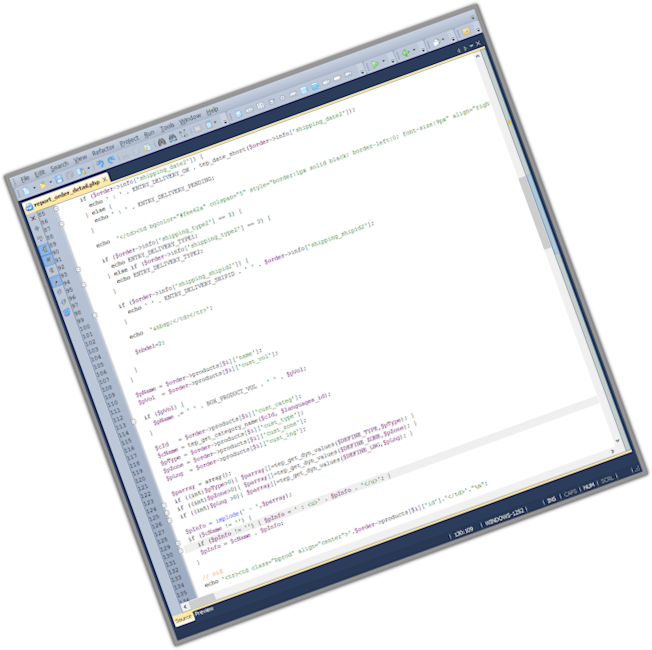The height and width of the screenshot is (650, 652).
Task: Open the Run menu
Action: 149,133
